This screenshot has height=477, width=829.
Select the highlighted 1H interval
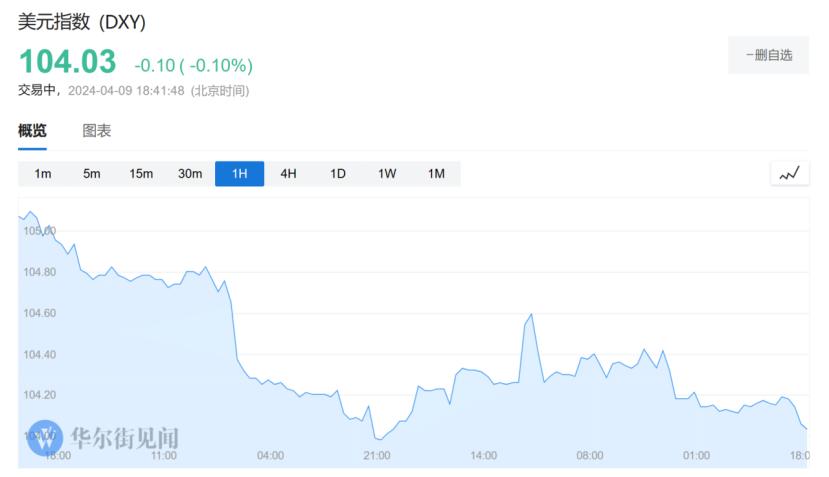tap(239, 174)
